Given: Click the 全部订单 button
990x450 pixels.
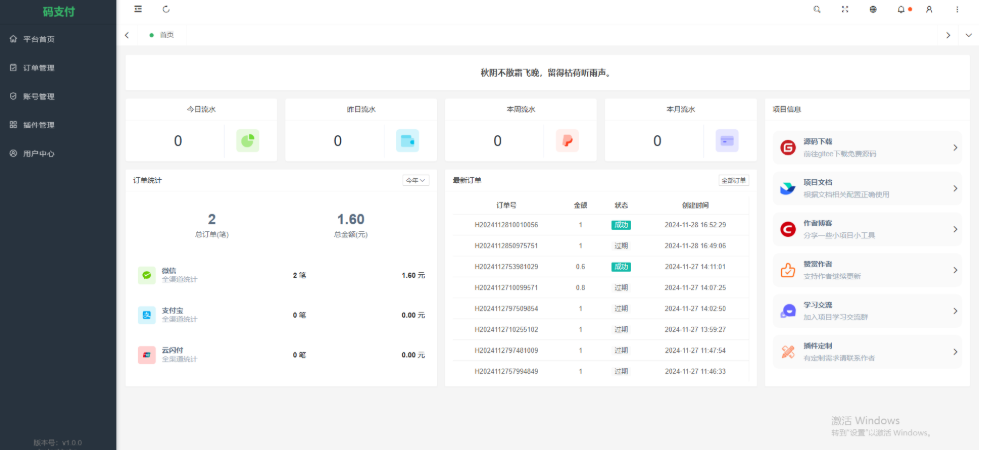Looking at the screenshot, I should click(x=734, y=180).
